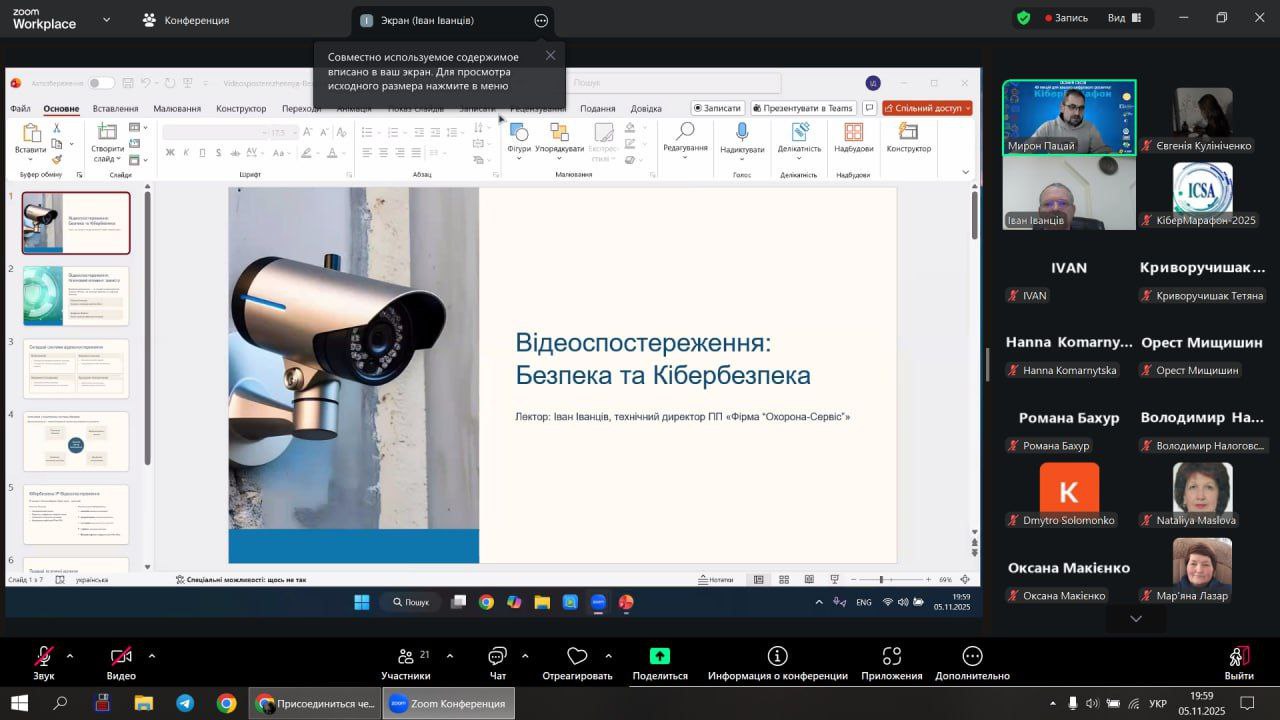The image size is (1280, 720).
Task: Unmute the microphone (Звук)
Action: [x=44, y=657]
